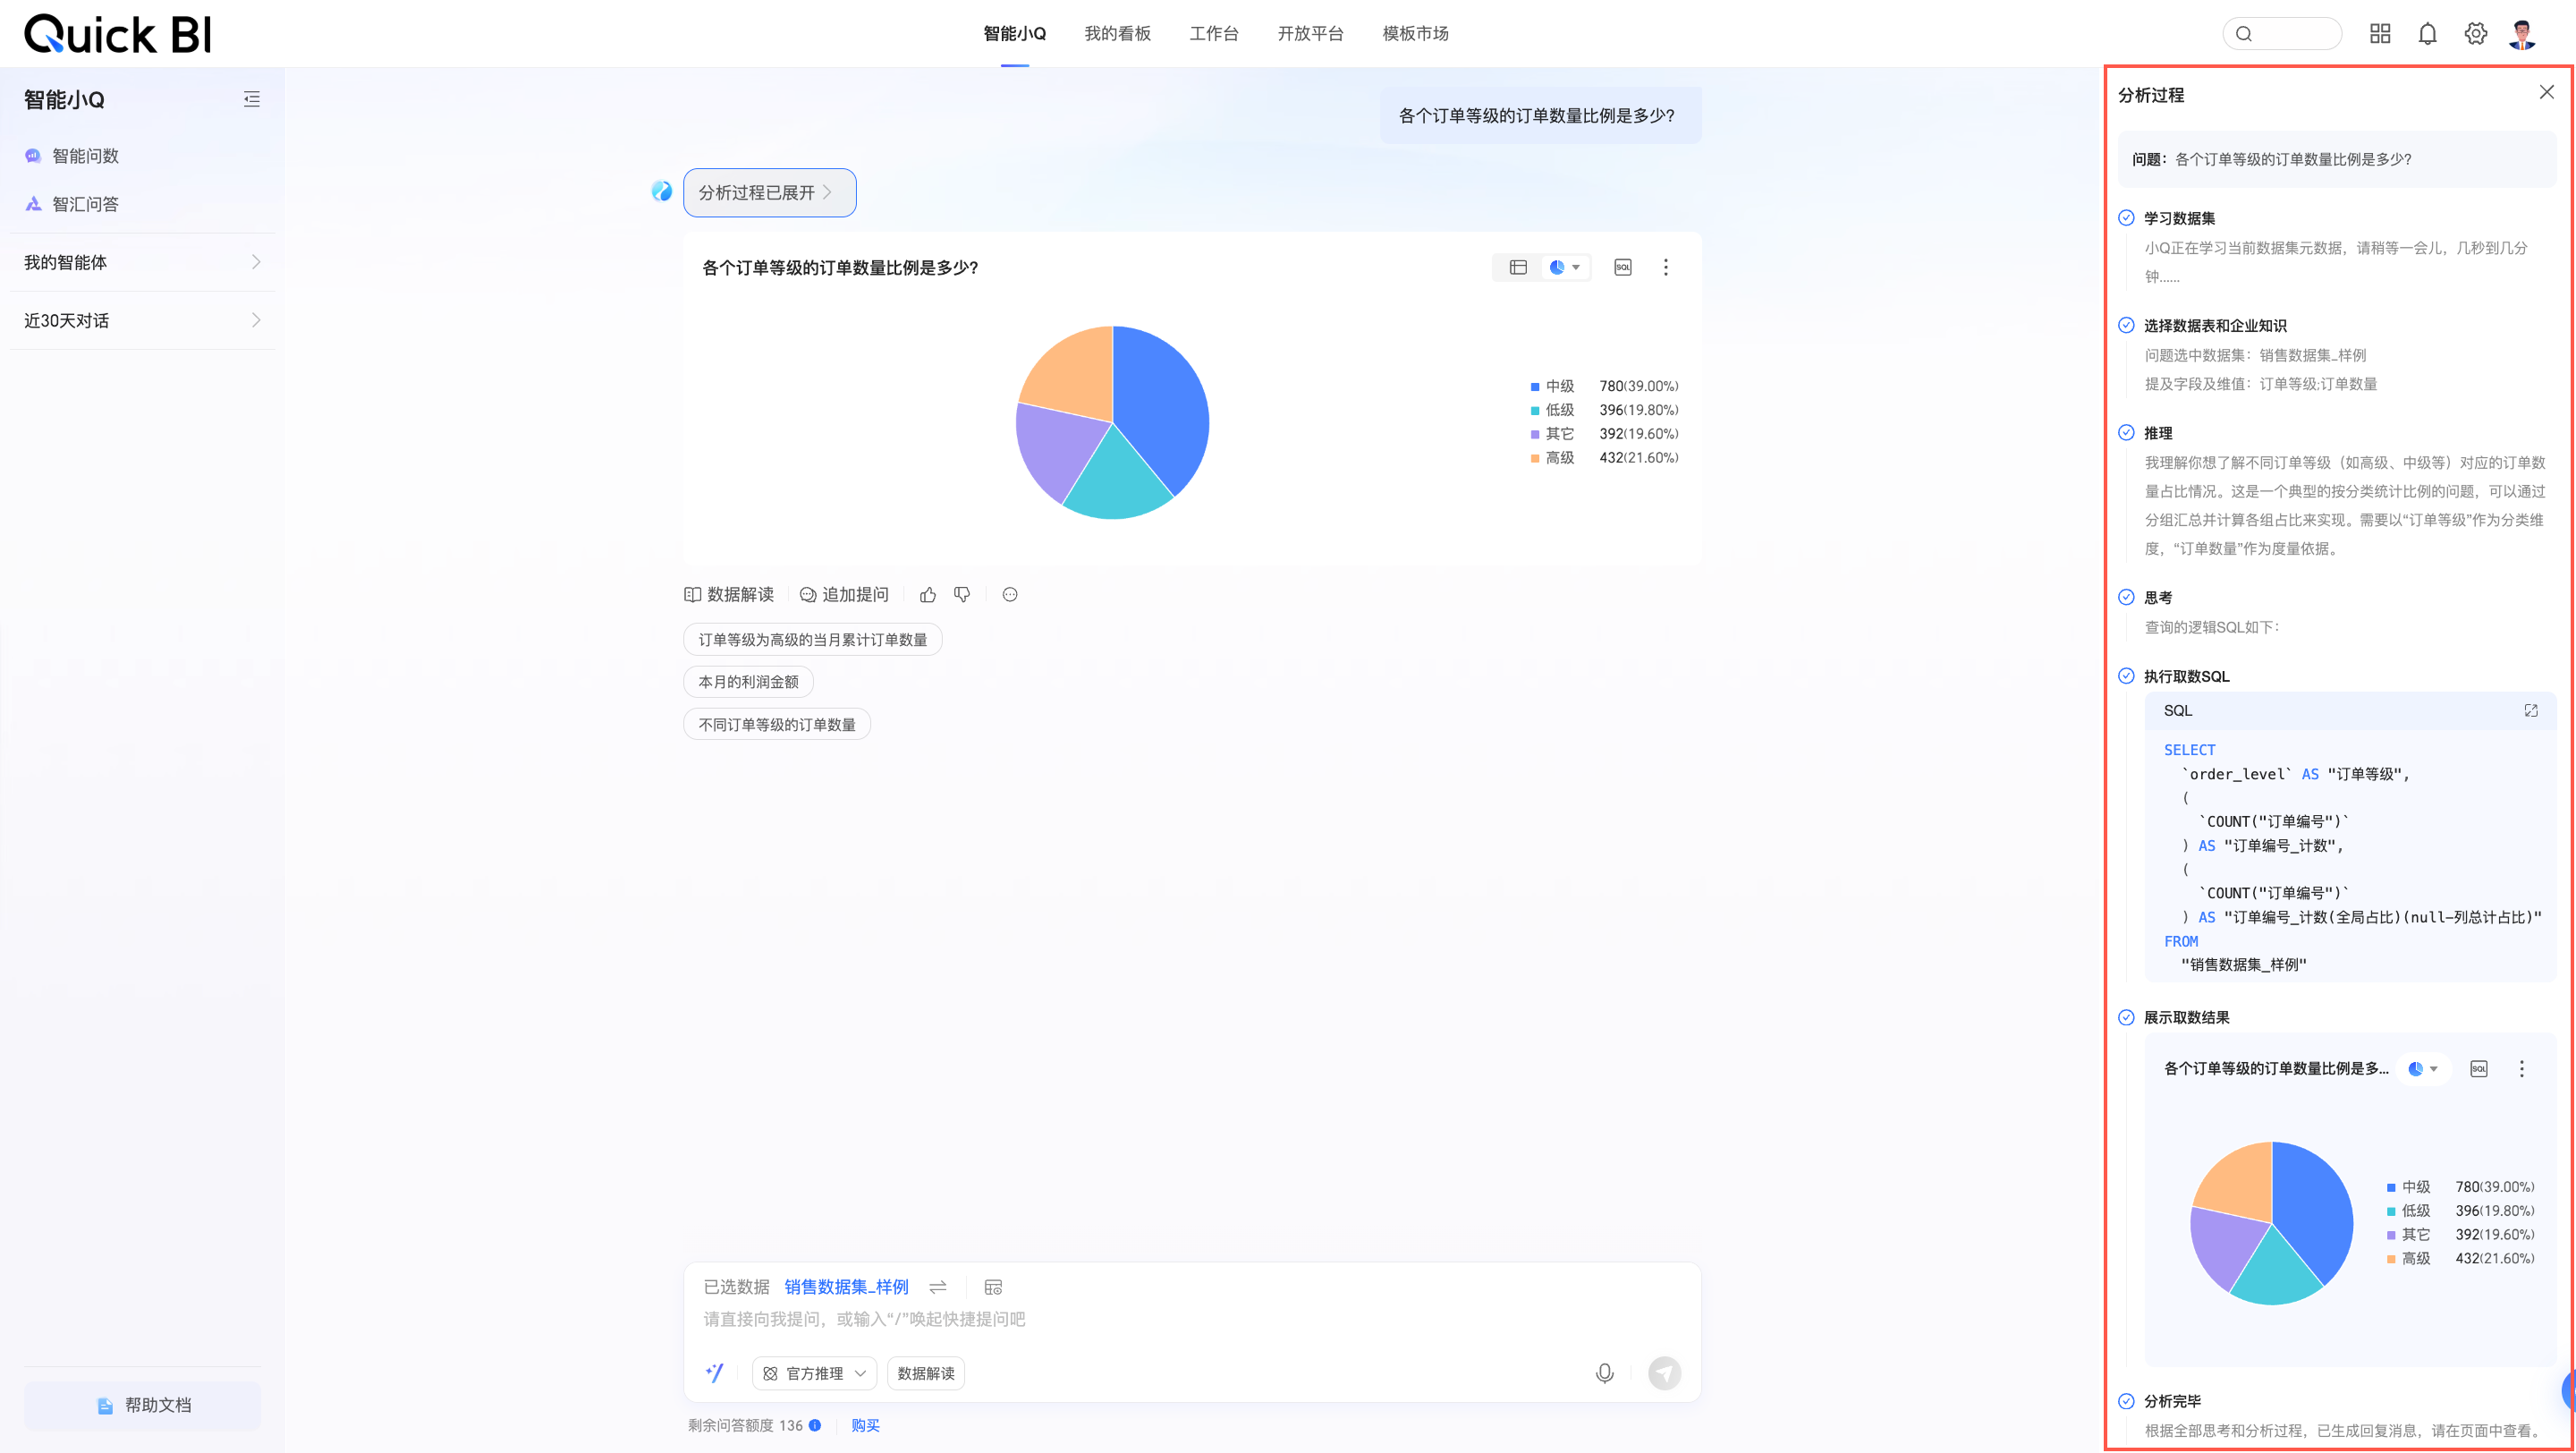This screenshot has width=2576, height=1453.
Task: Click the 销售数据集_样例 dataset link
Action: 846,1287
